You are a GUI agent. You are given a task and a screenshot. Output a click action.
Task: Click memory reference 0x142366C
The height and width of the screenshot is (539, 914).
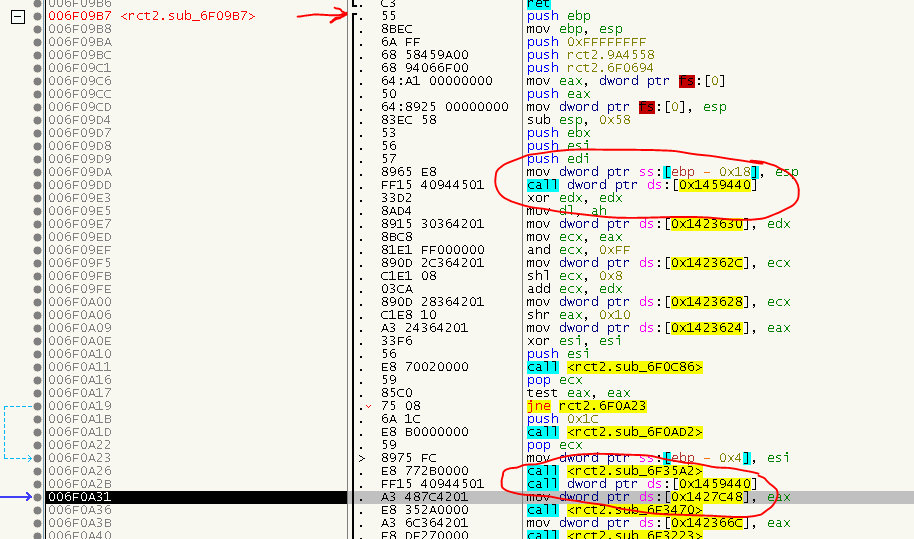point(707,523)
